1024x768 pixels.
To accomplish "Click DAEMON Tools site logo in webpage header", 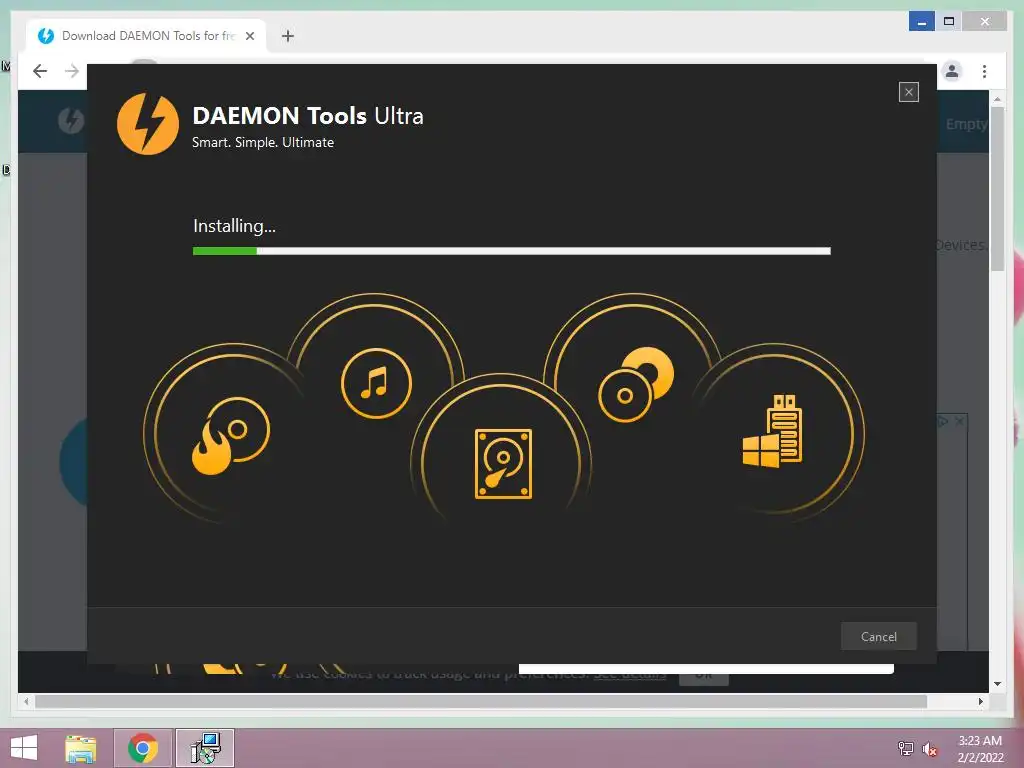I will (71, 121).
